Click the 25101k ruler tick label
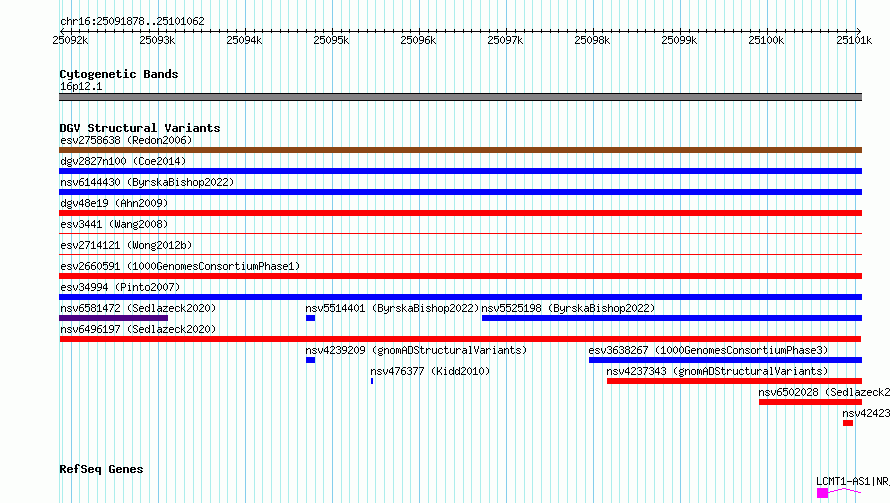Viewport: 890px width, 503px height. coord(854,40)
